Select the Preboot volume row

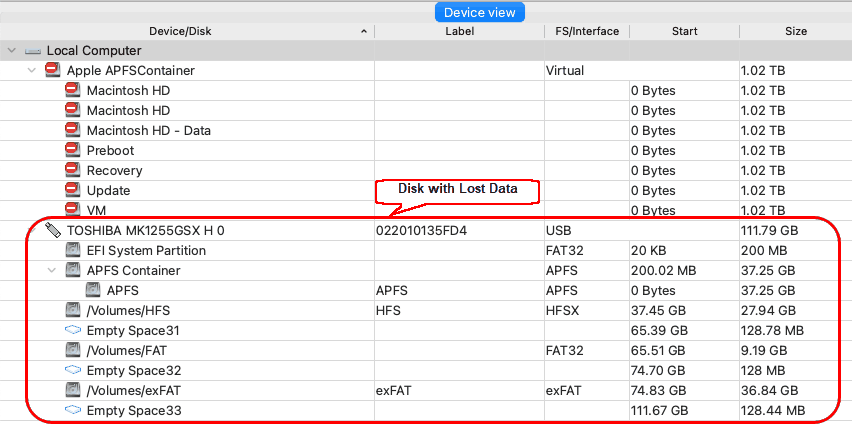(426, 151)
